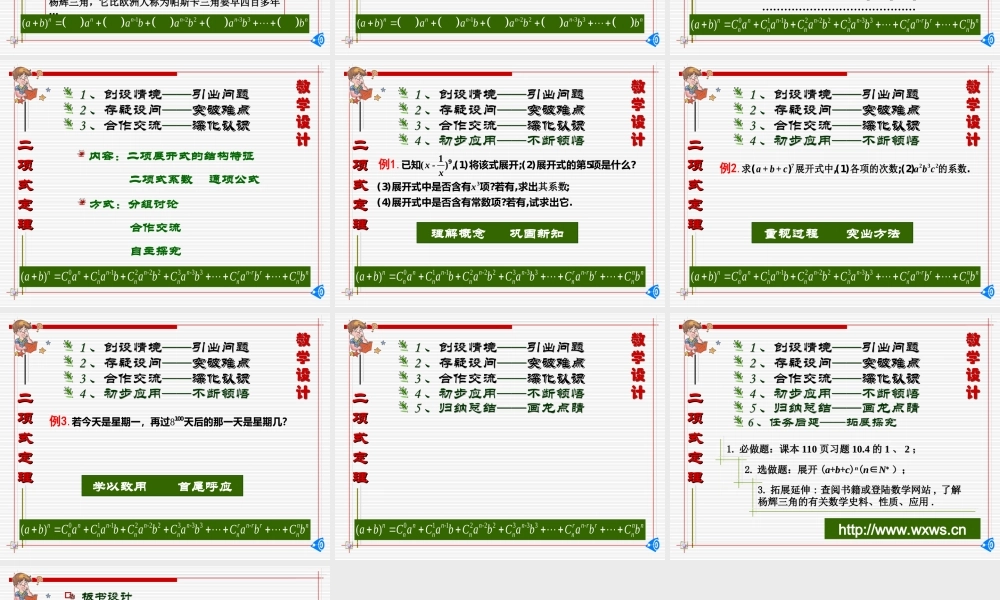Click the vertical 数学设计 text in the 例2 slide
This screenshot has width=1000, height=600.
click(x=973, y=113)
